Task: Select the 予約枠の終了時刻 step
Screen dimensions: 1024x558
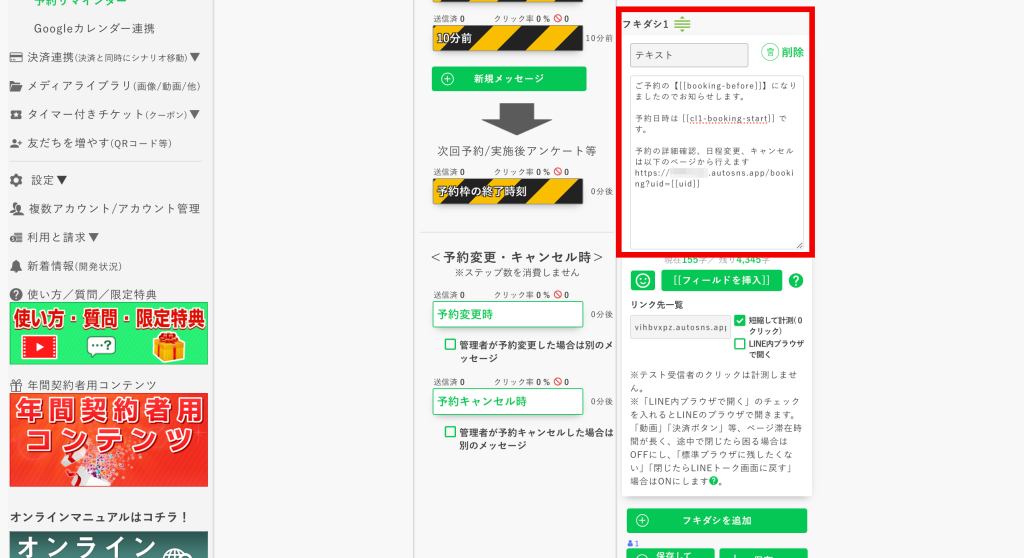Action: coord(507,191)
